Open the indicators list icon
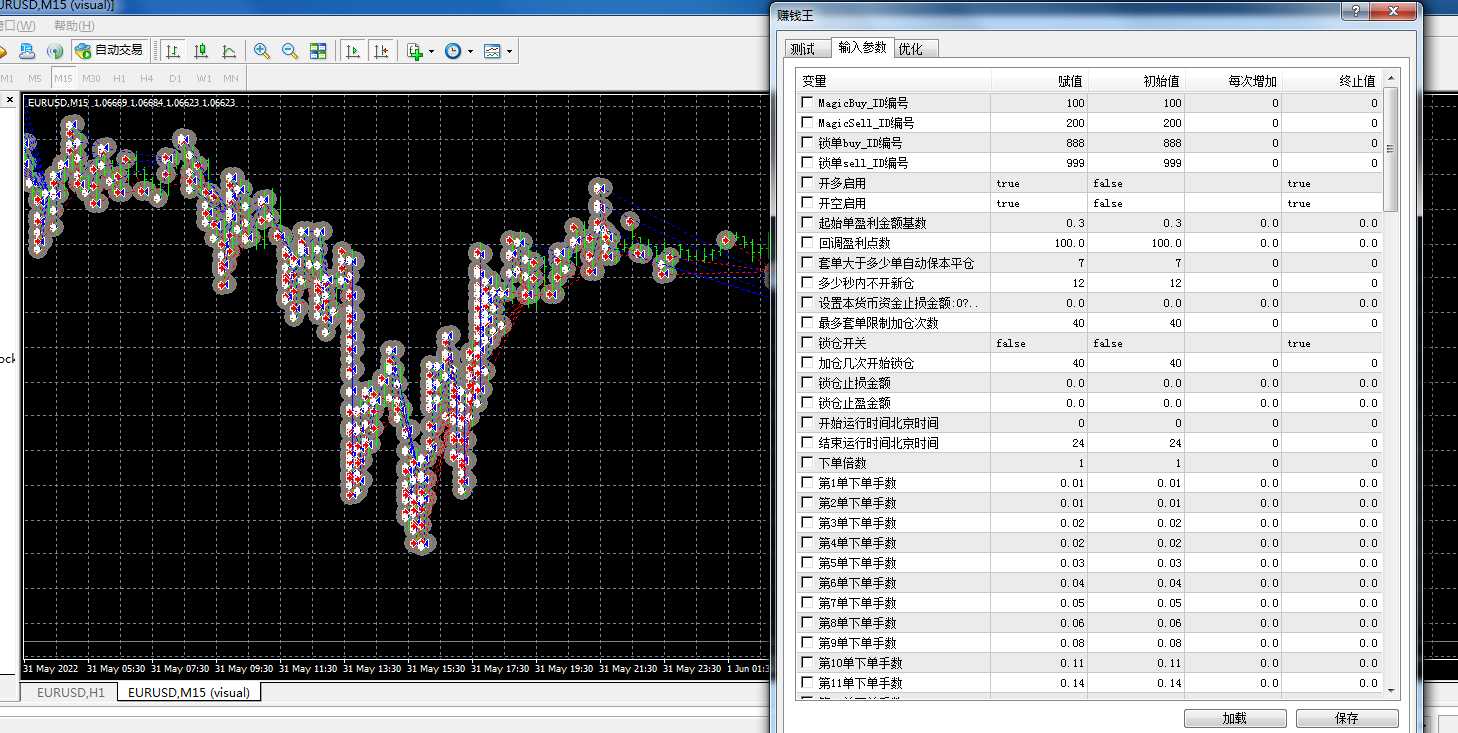 tap(415, 50)
